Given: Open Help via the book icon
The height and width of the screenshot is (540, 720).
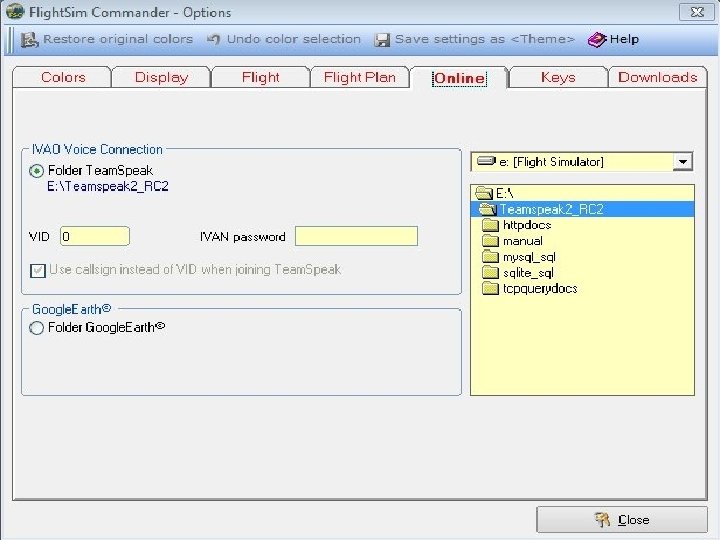Looking at the screenshot, I should coord(597,39).
